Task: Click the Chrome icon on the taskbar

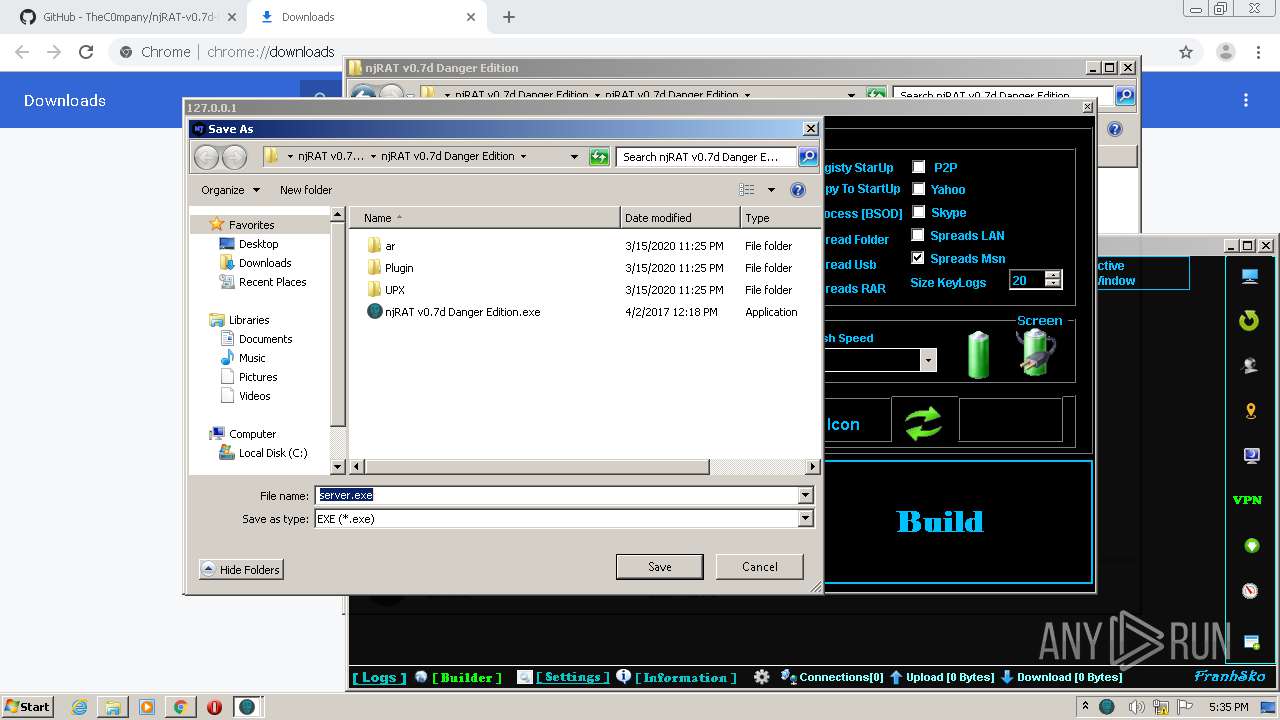Action: coord(180,707)
